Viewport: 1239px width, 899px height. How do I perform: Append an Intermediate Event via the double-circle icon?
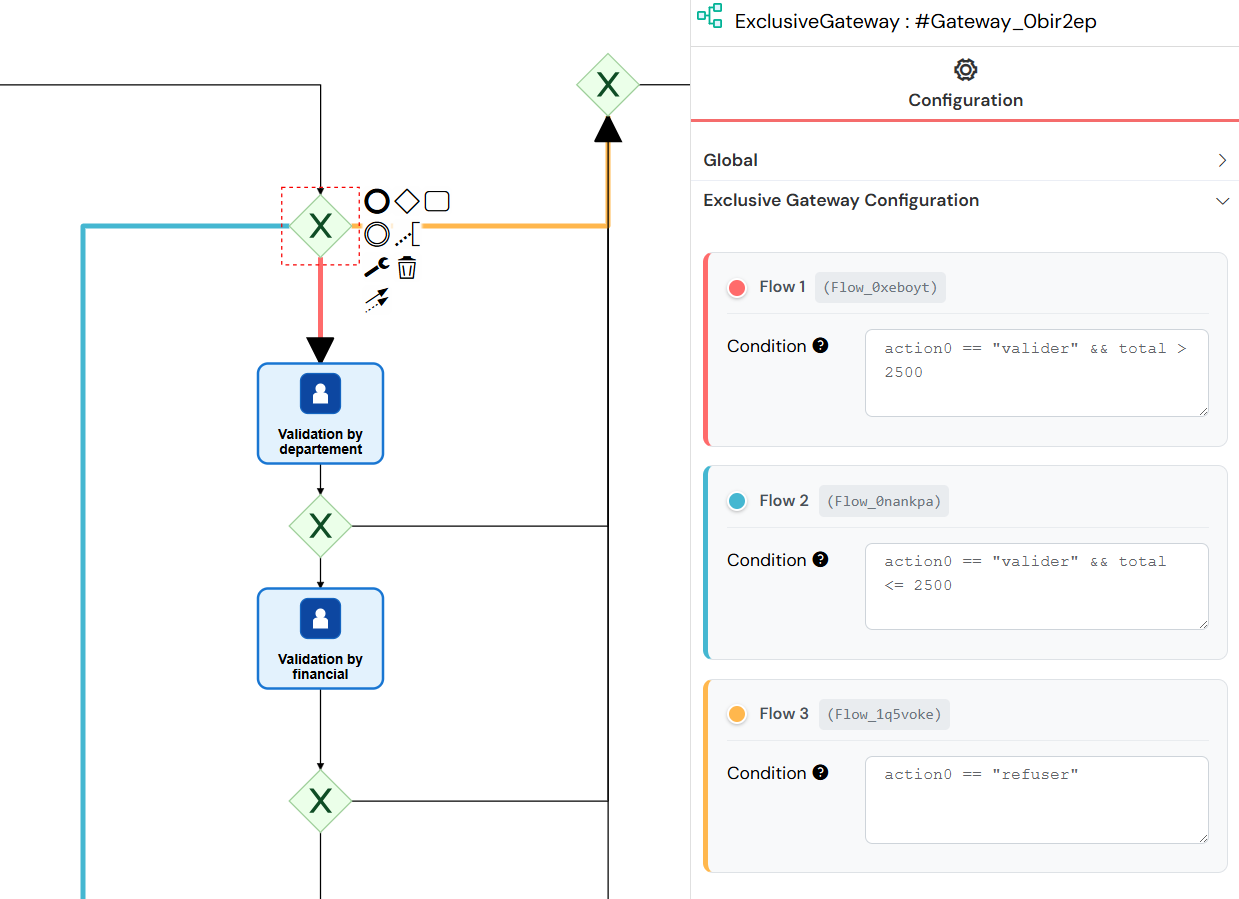pyautogui.click(x=377, y=234)
